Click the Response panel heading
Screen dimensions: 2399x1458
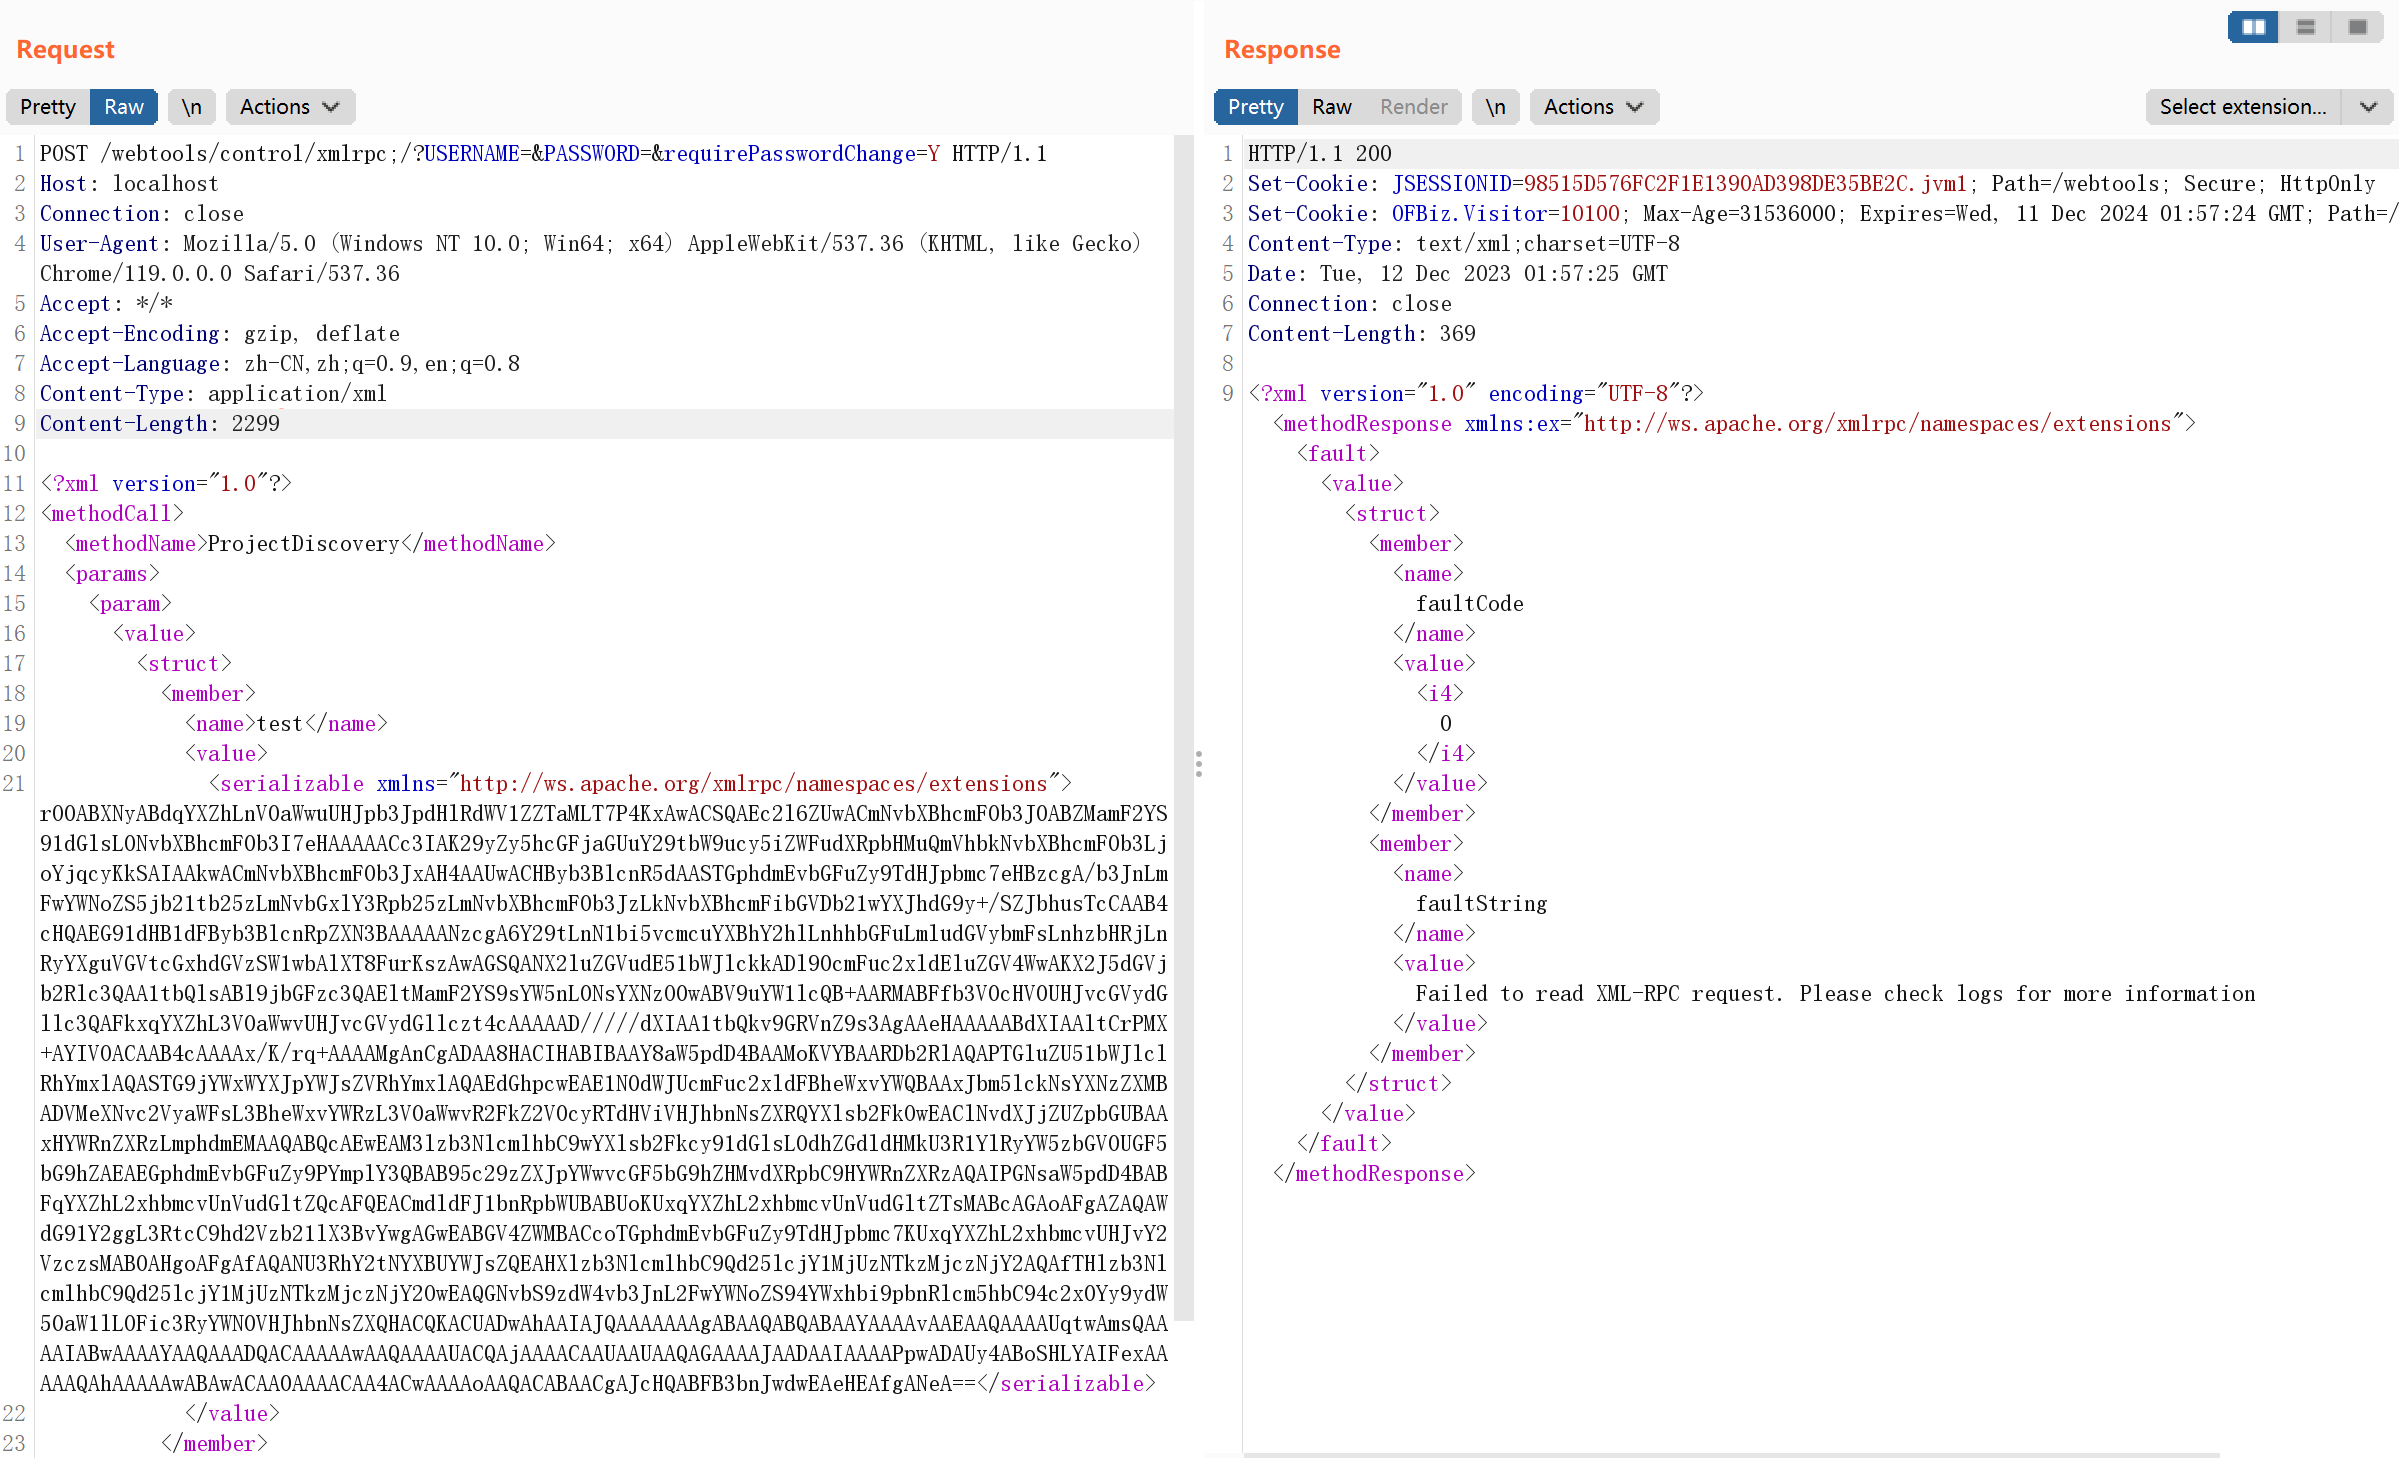coord(1282,49)
